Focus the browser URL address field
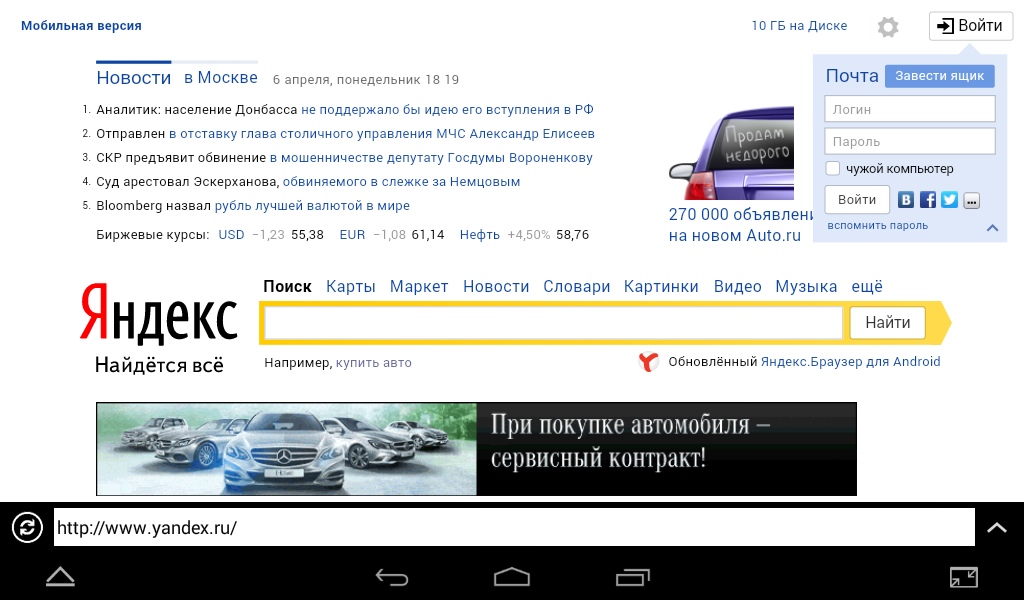1024x600 pixels. [514, 528]
